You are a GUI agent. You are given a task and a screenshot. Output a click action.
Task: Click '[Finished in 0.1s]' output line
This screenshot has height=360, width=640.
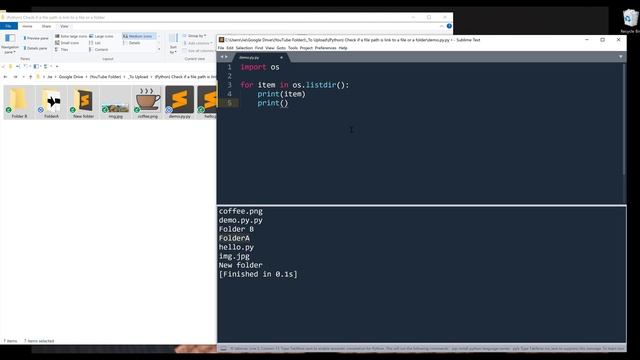(x=258, y=274)
